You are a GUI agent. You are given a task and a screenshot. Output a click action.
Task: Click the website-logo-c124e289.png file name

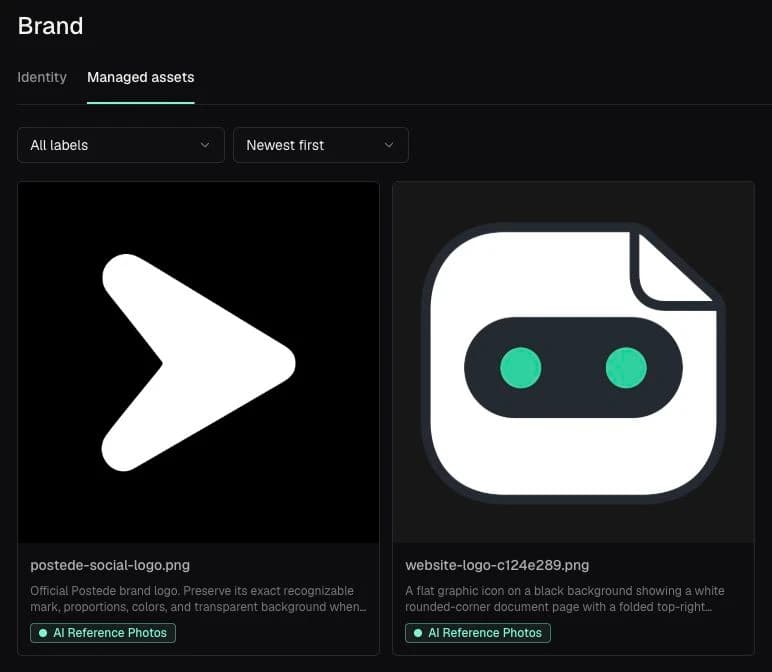click(497, 565)
